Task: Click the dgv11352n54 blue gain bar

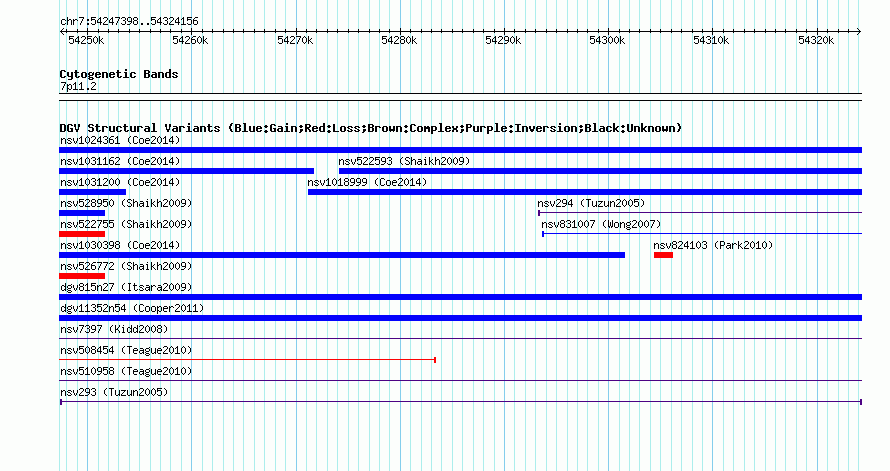Action: click(x=460, y=318)
